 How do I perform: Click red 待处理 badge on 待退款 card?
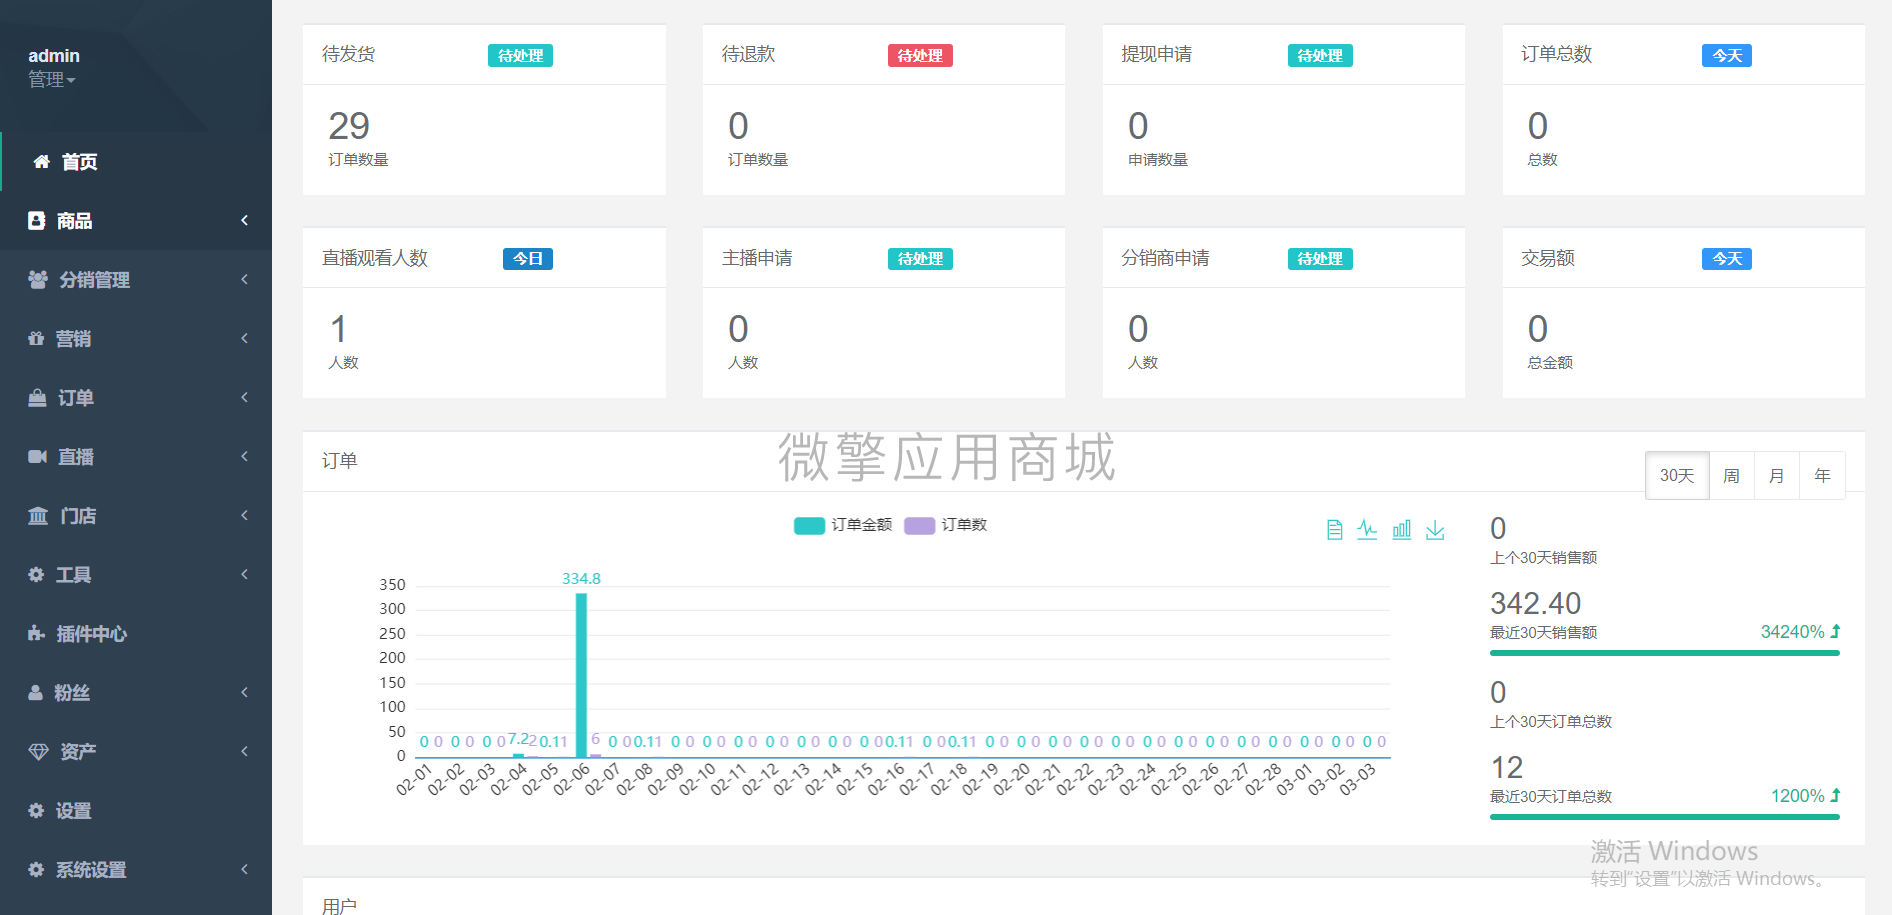point(920,56)
